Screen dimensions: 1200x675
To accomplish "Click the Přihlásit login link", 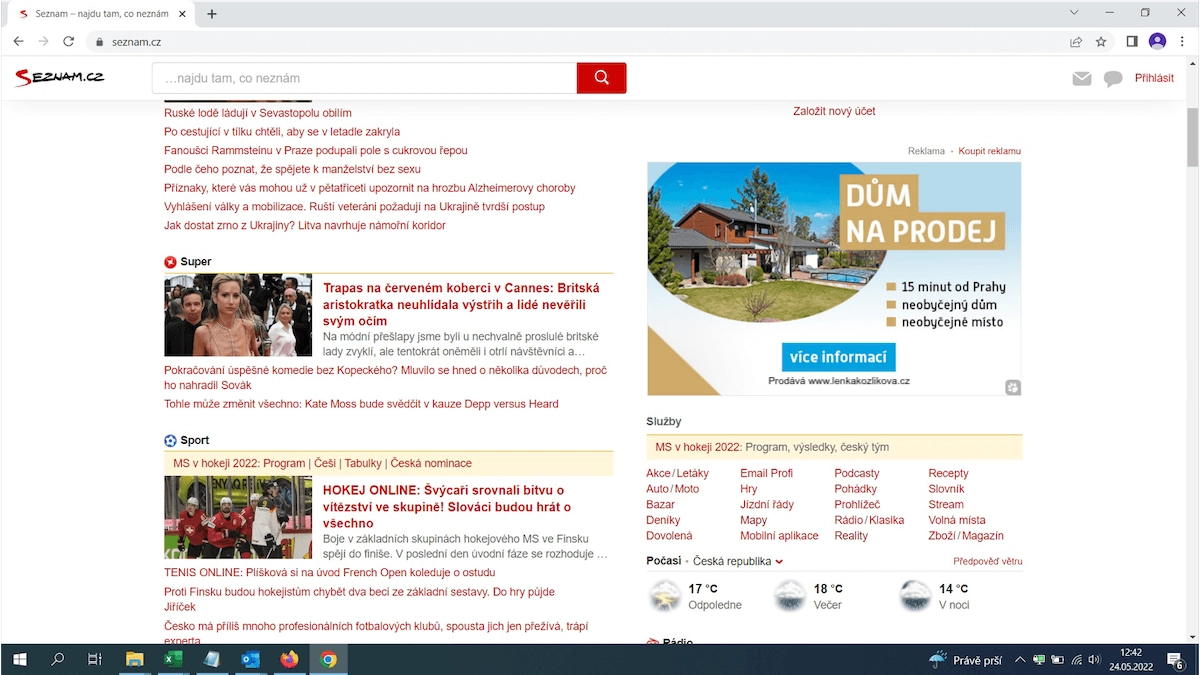I will 1154,78.
